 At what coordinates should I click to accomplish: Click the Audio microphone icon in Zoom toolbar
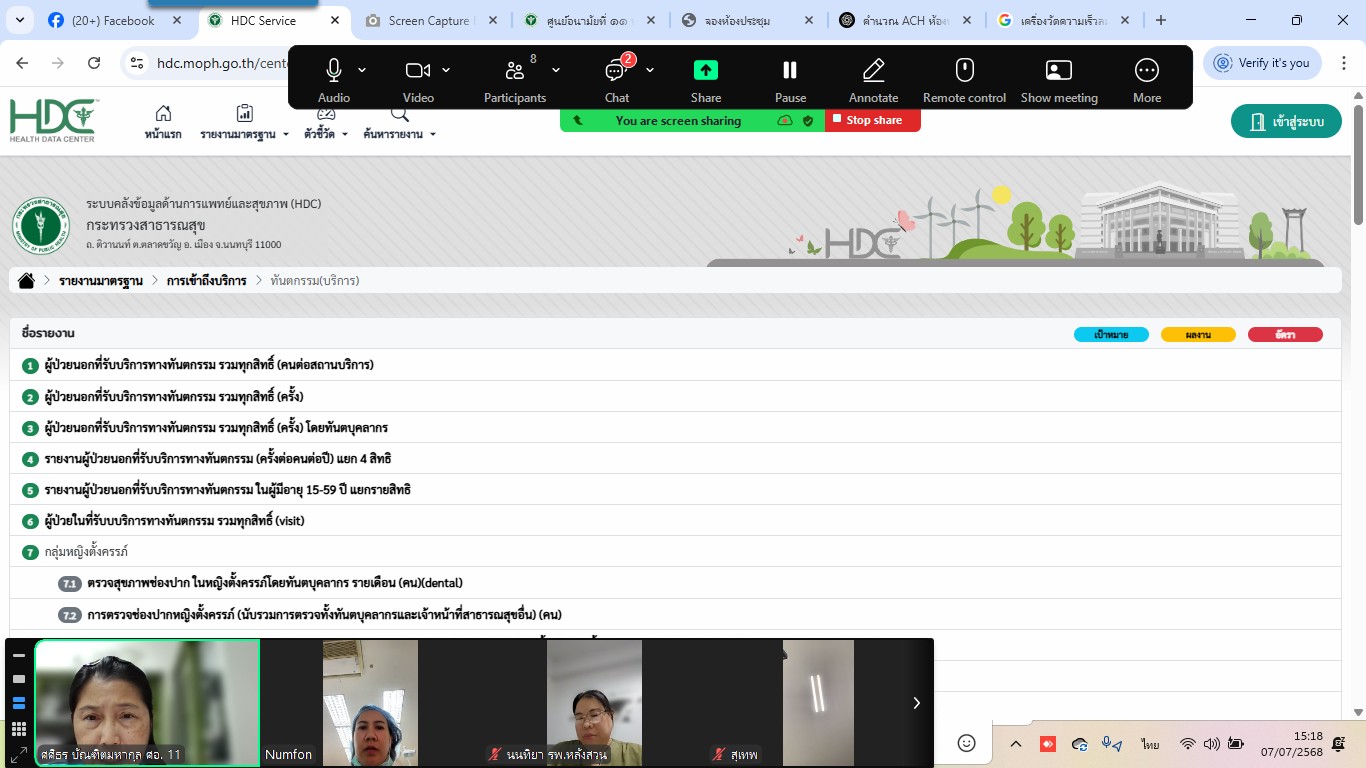334,70
